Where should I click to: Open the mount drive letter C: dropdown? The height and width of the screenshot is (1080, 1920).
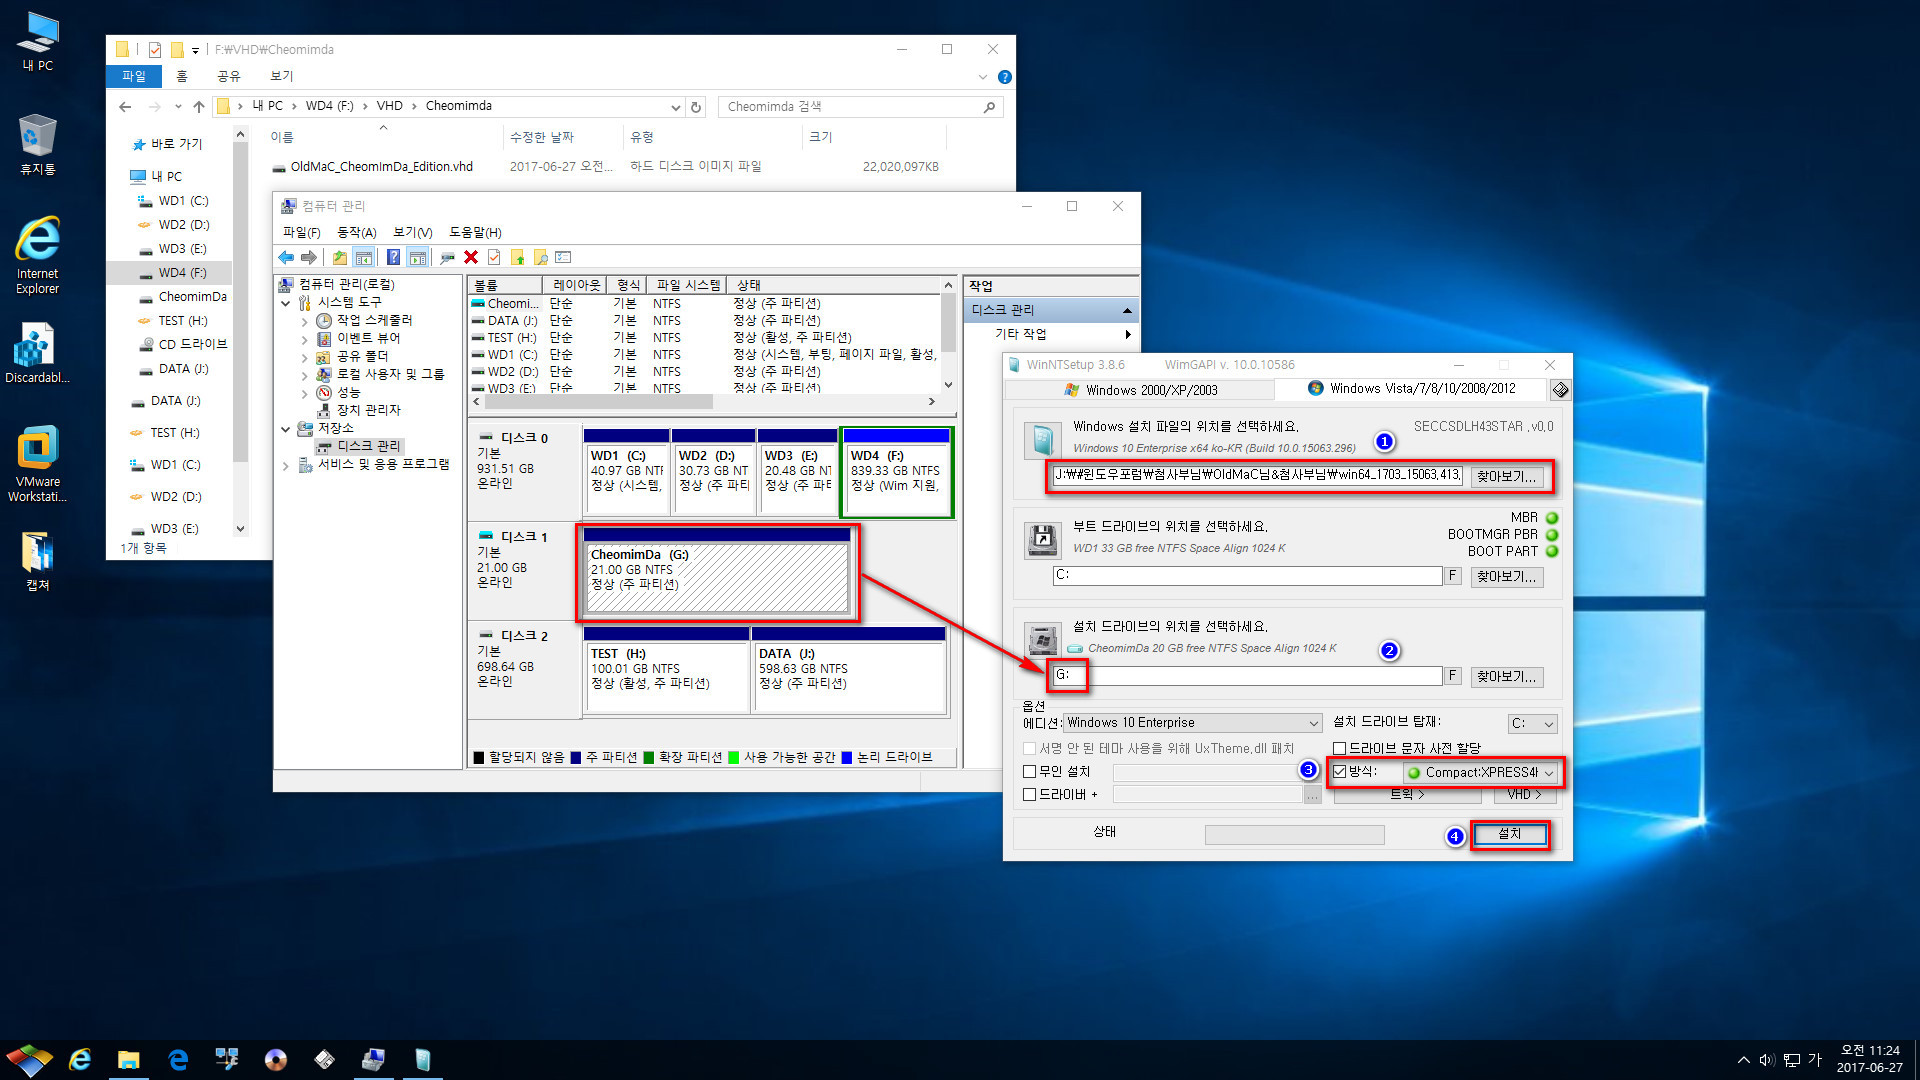coord(1533,724)
